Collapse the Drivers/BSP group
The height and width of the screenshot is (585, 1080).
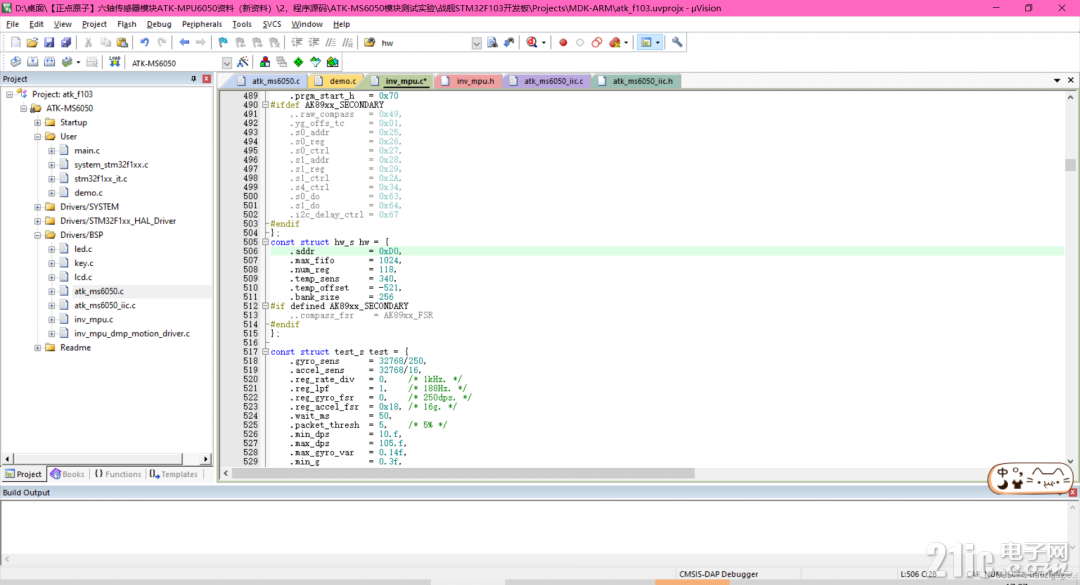tap(37, 235)
